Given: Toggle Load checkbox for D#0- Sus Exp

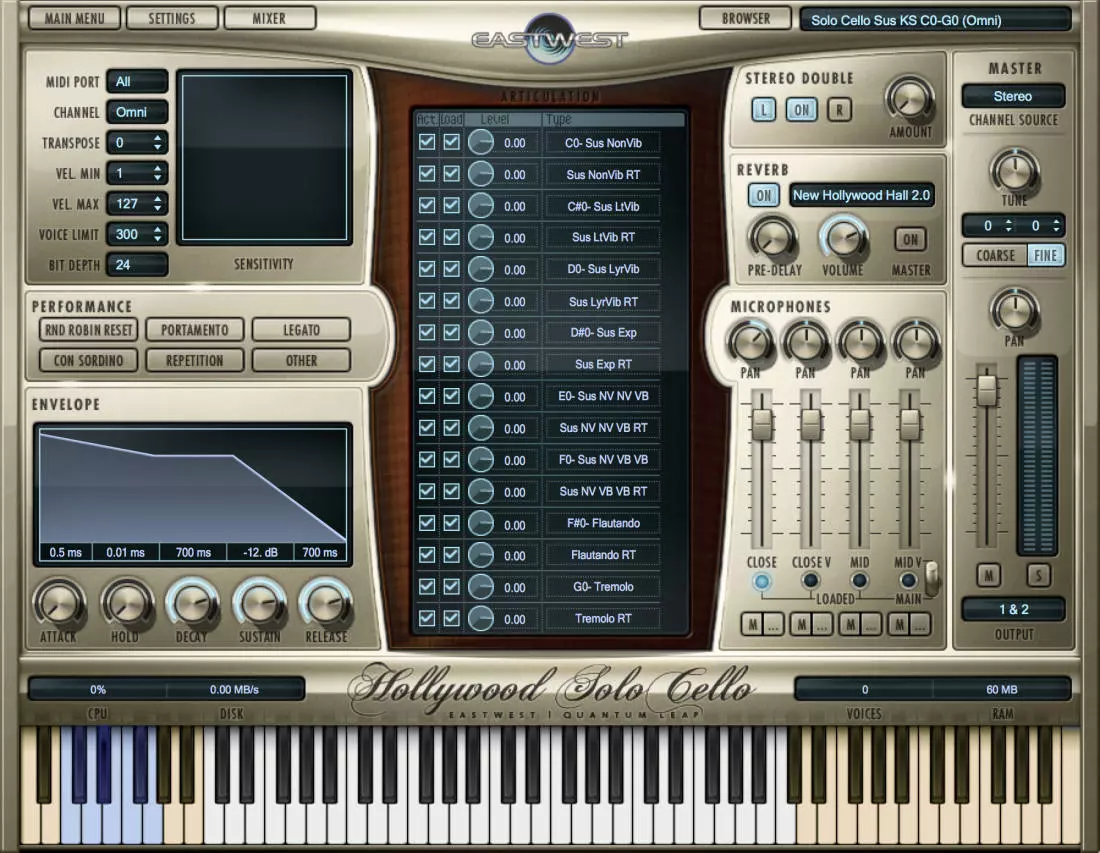Looking at the screenshot, I should coord(452,332).
